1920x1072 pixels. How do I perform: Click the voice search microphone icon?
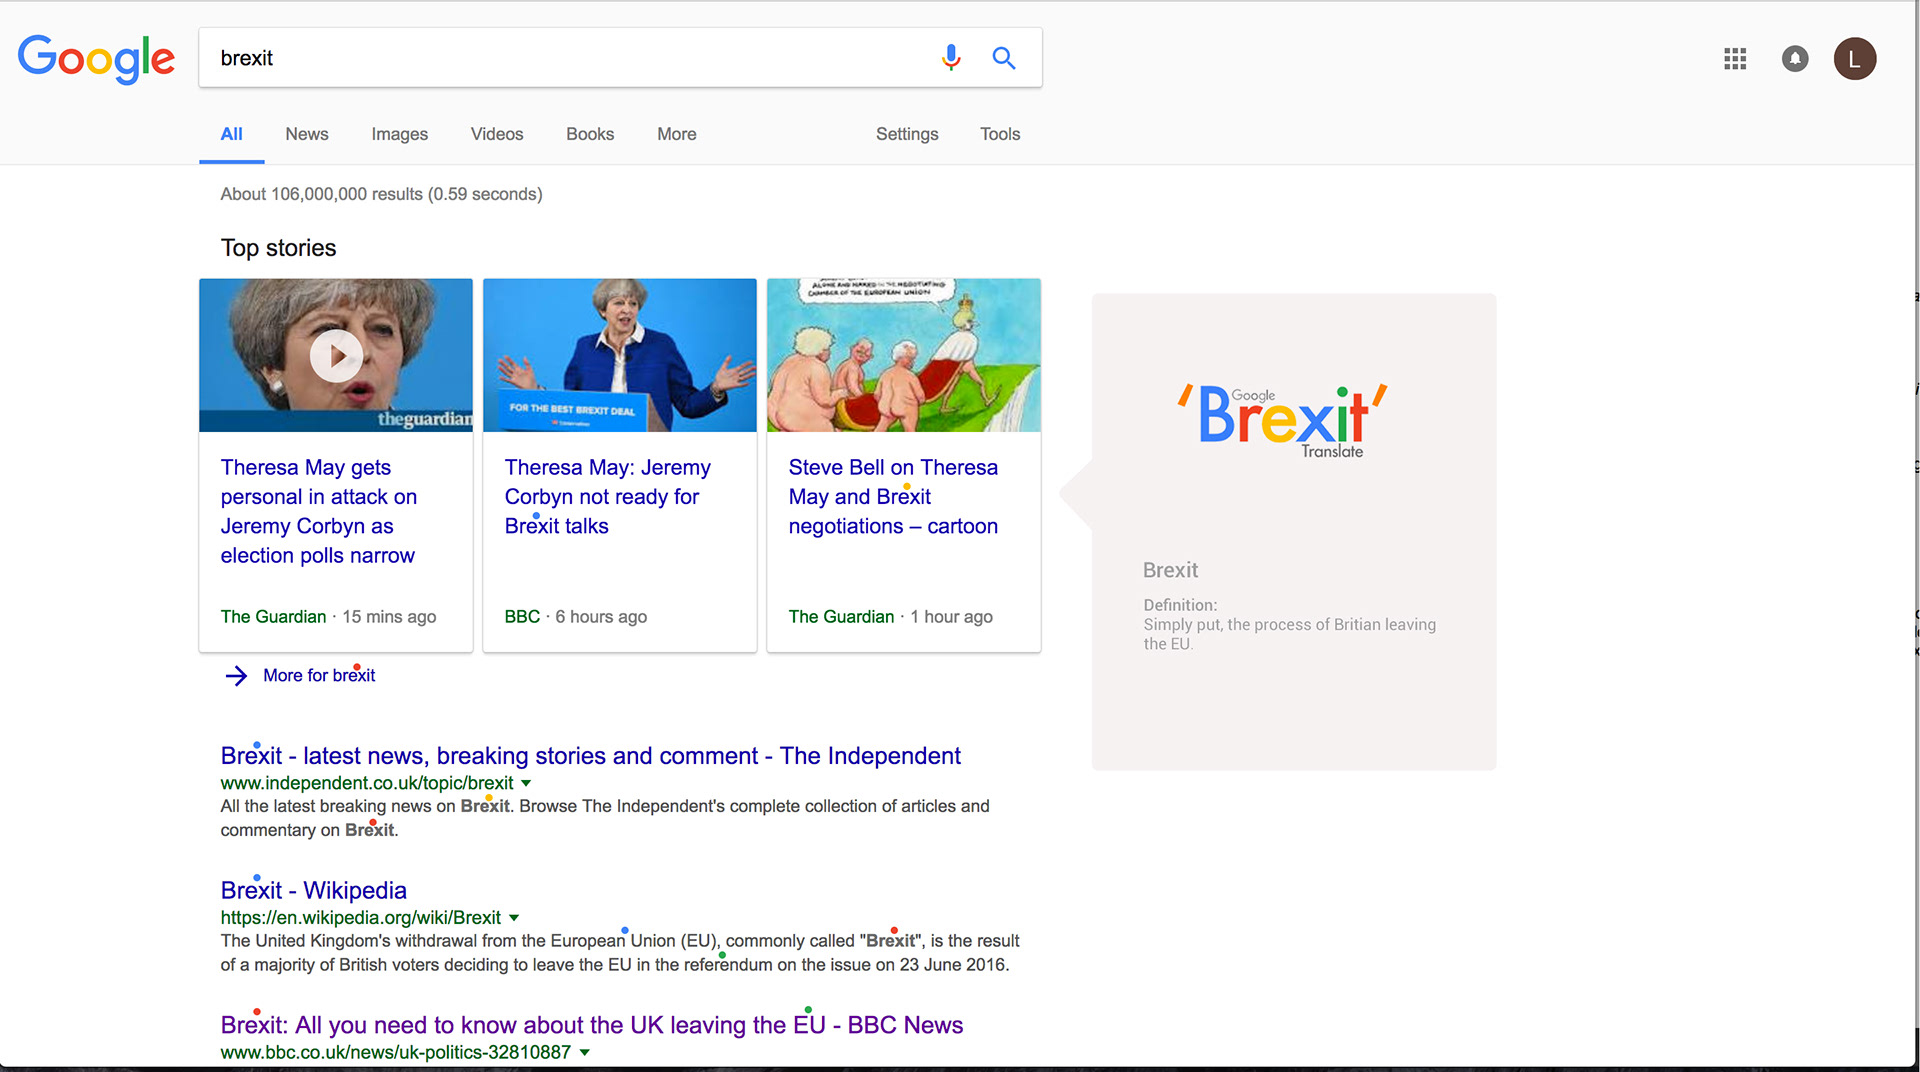tap(951, 58)
